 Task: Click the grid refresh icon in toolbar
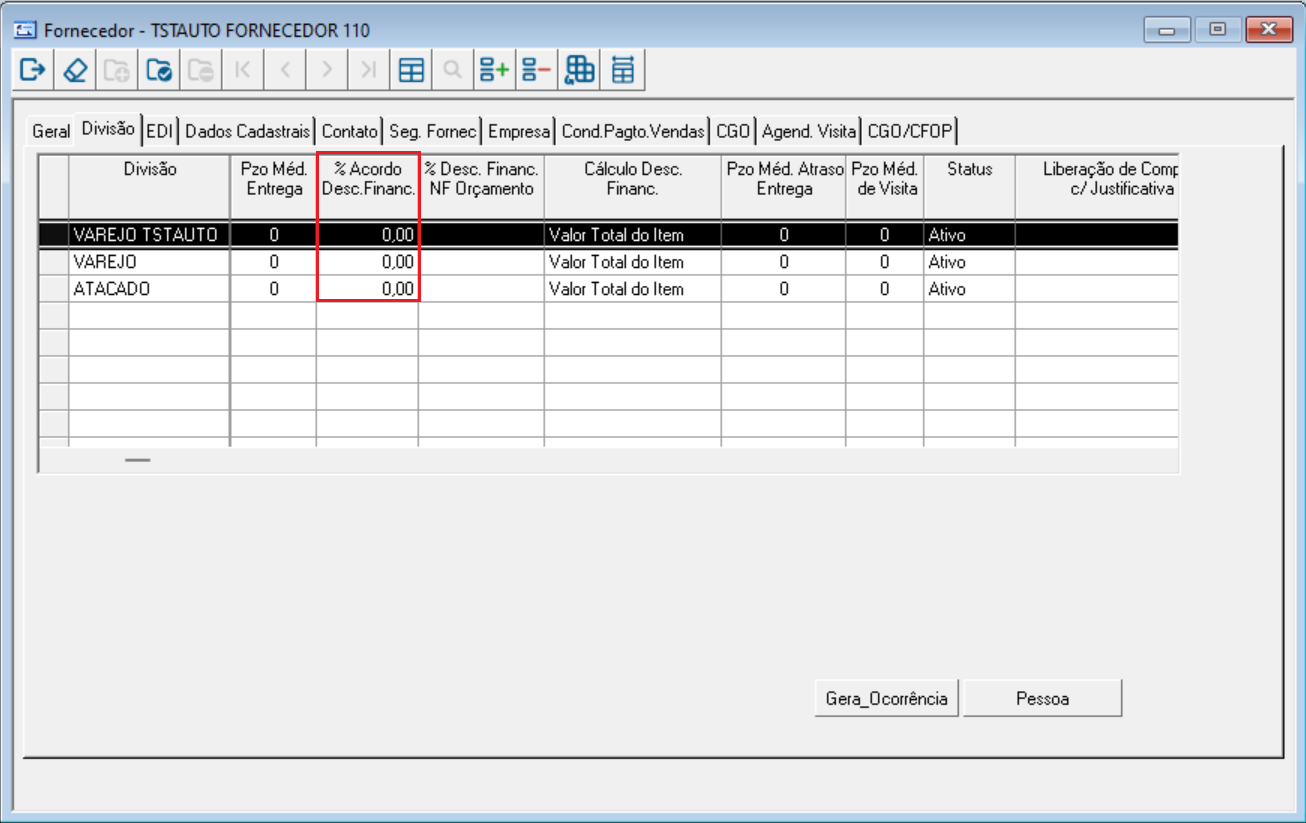(x=580, y=70)
